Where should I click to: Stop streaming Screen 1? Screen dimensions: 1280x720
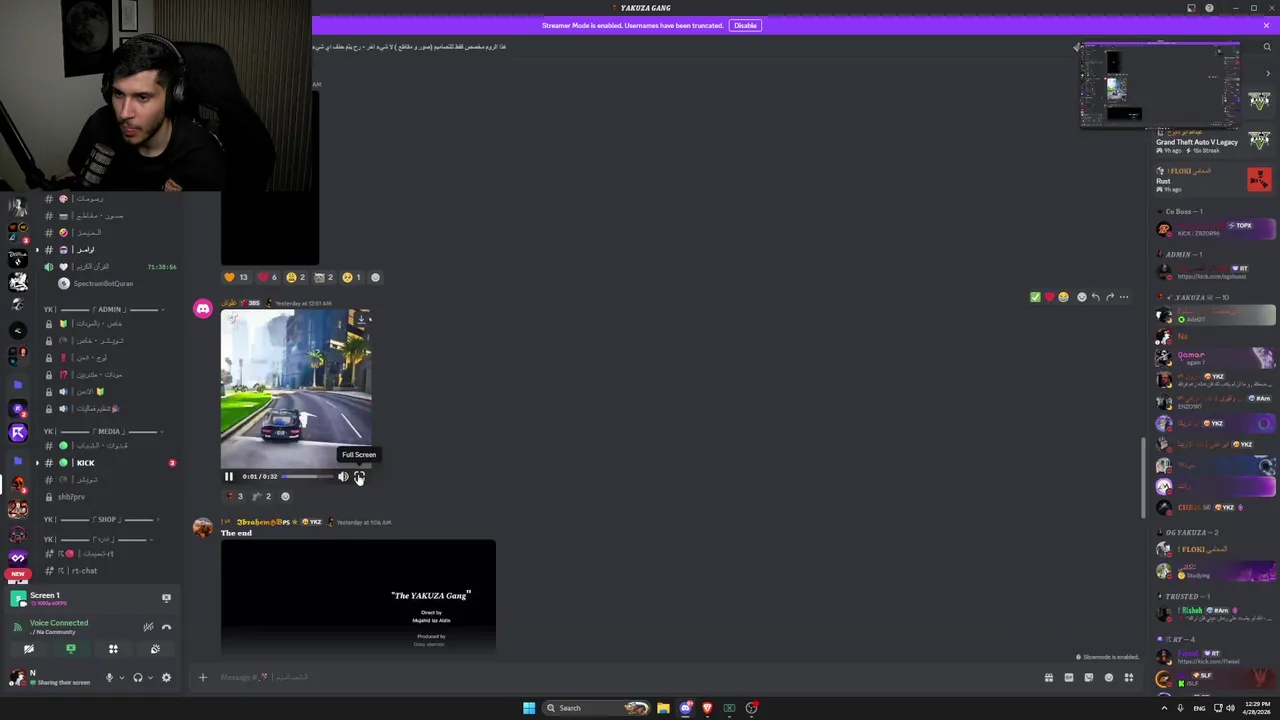(166, 598)
